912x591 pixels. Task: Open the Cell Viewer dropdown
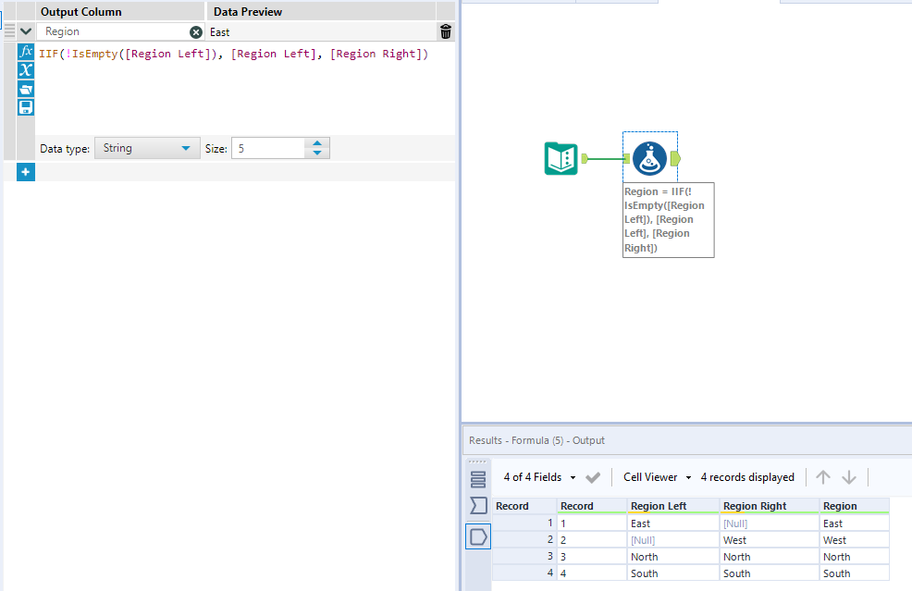(x=657, y=477)
